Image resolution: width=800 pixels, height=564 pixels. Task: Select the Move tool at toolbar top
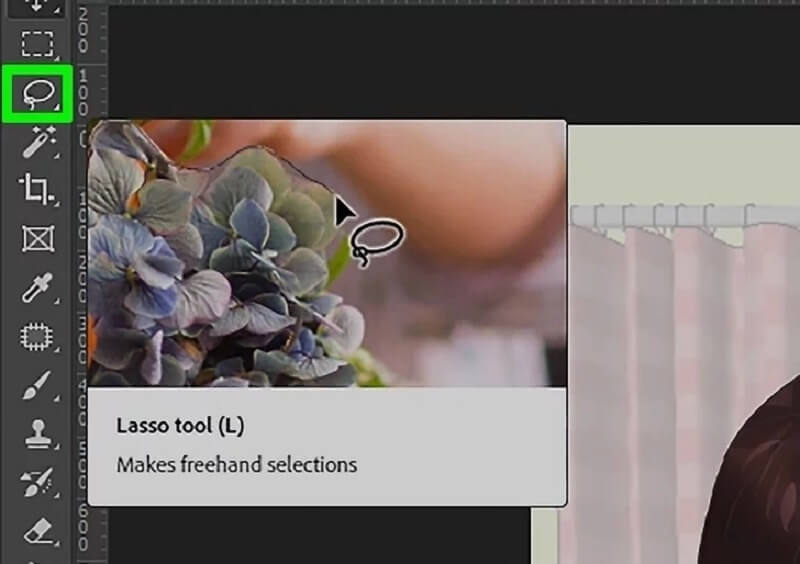pyautogui.click(x=37, y=6)
